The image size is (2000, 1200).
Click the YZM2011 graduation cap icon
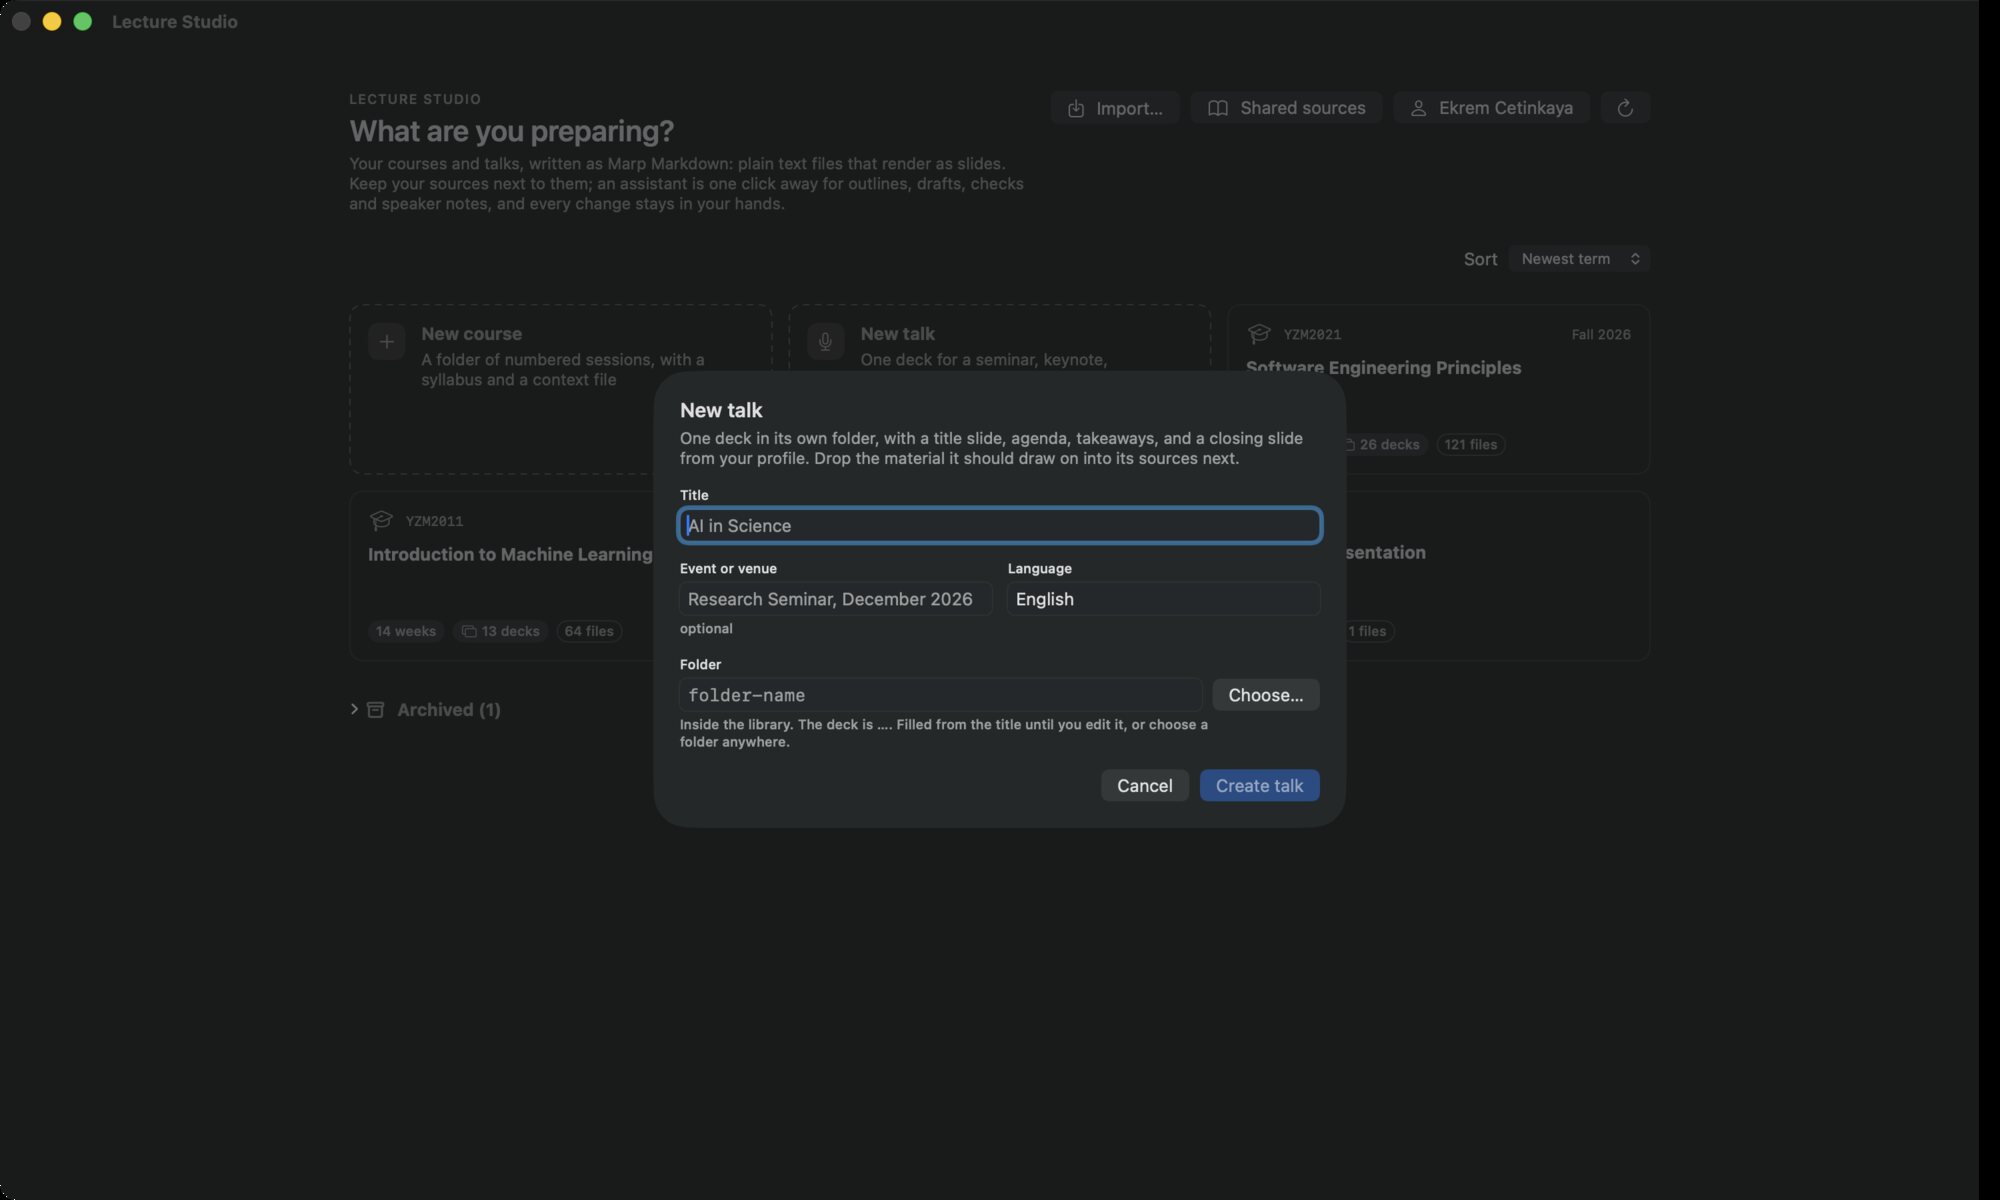coord(381,520)
